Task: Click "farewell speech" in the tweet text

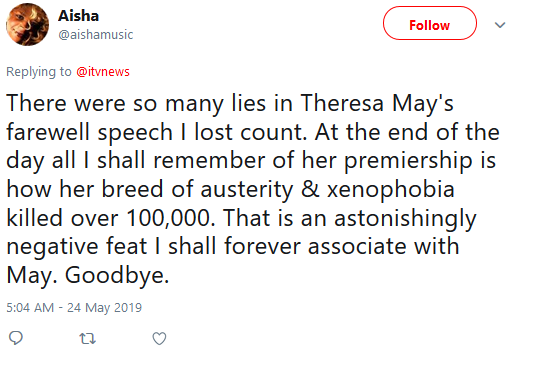Action: [x=89, y=133]
